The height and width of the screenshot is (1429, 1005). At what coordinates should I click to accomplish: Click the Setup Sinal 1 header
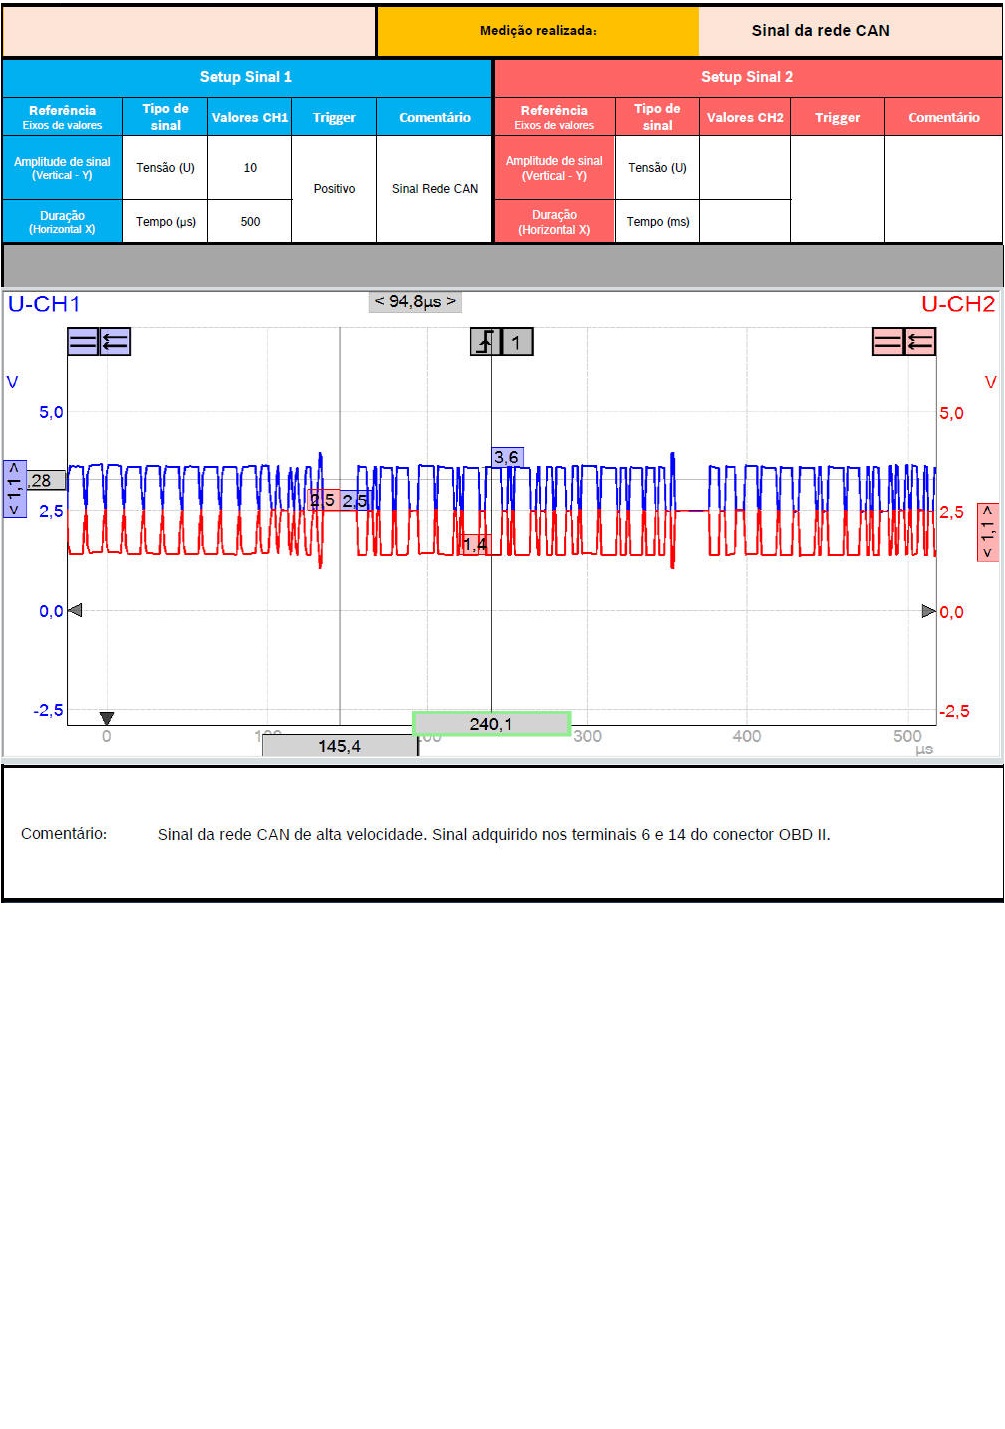click(246, 77)
